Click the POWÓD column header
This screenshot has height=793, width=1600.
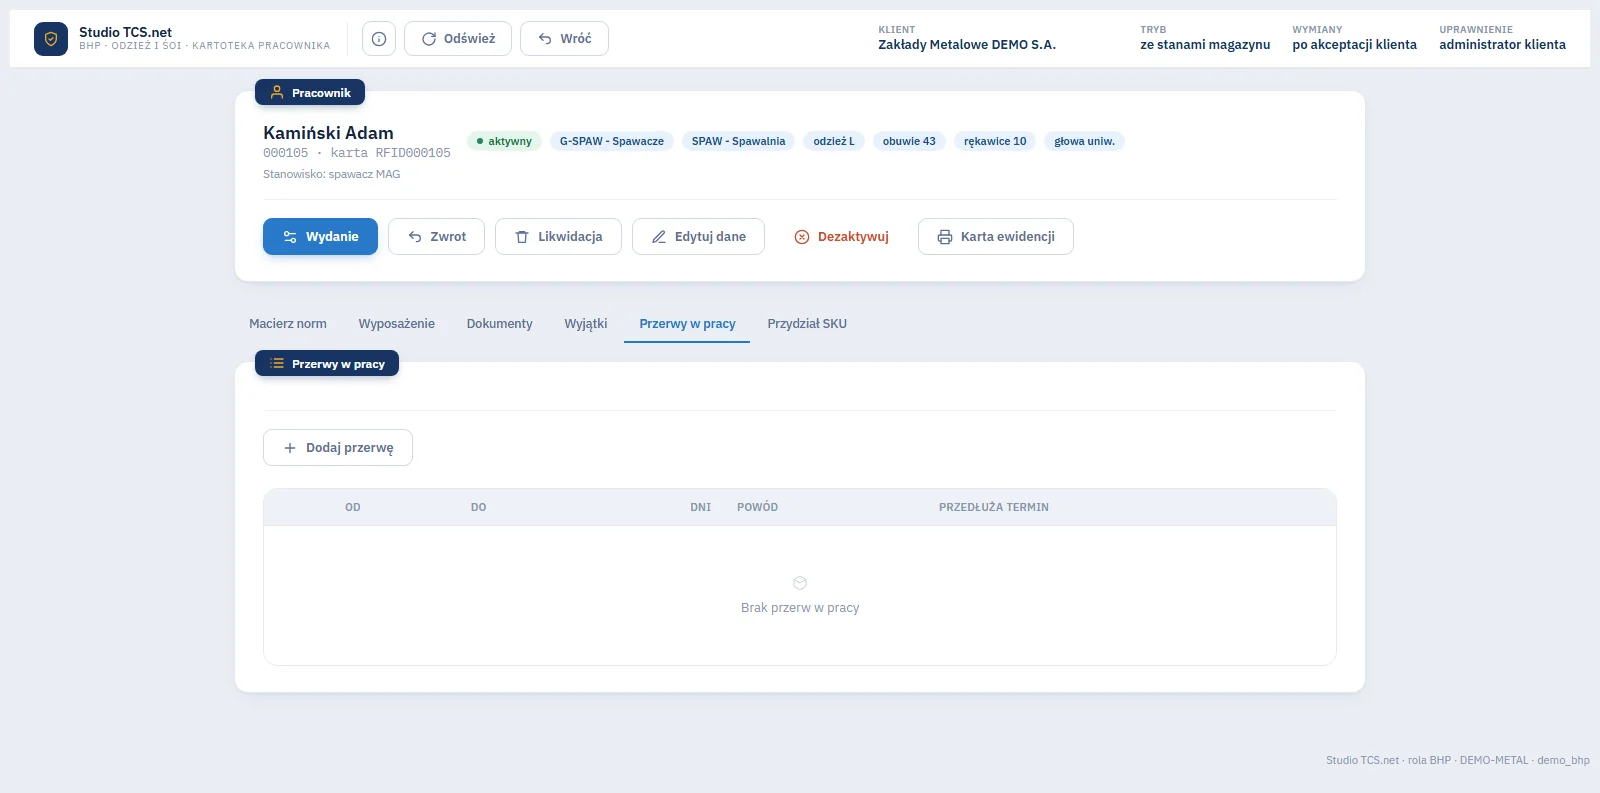point(758,508)
